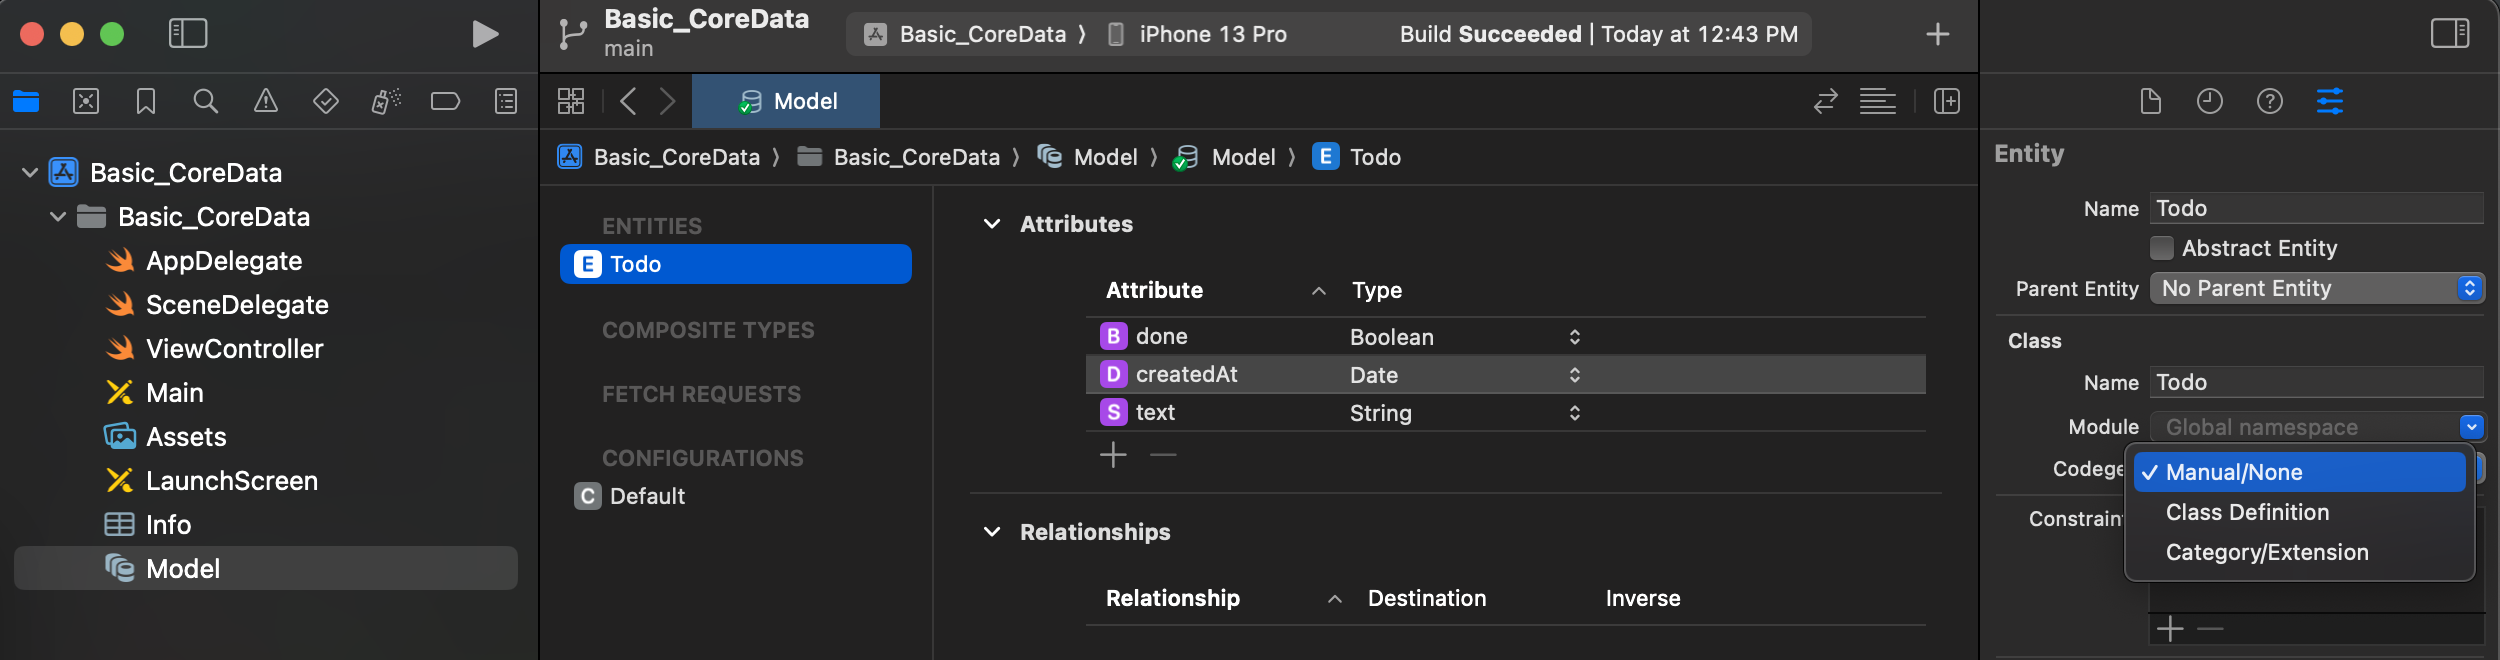Toggle the inspector sidebar visibility
Image resolution: width=2500 pixels, height=660 pixels.
coord(2450,34)
